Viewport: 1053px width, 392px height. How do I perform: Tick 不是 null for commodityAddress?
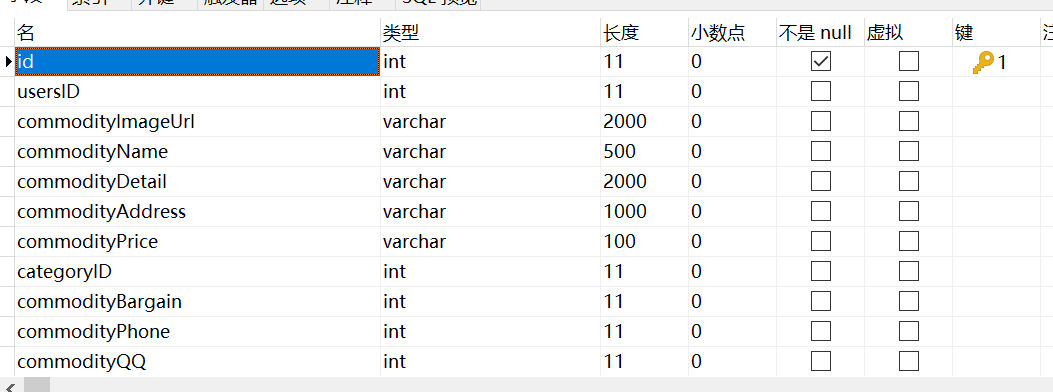tap(821, 211)
